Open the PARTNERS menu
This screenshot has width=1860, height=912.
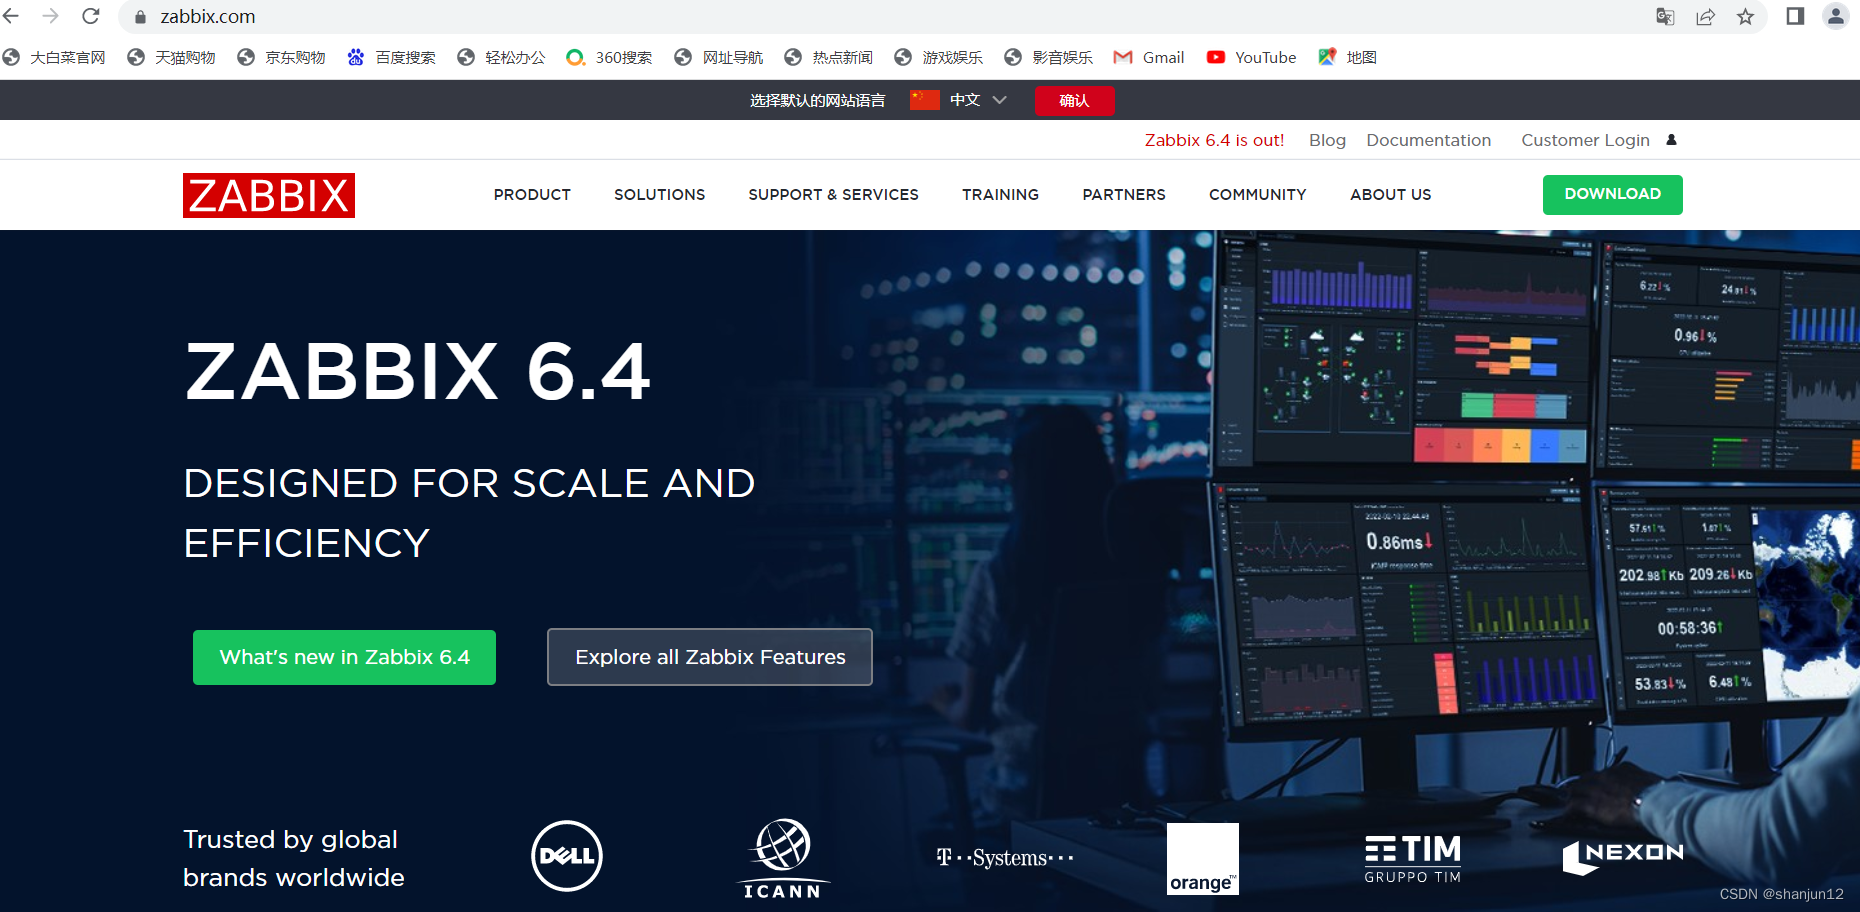pyautogui.click(x=1124, y=195)
